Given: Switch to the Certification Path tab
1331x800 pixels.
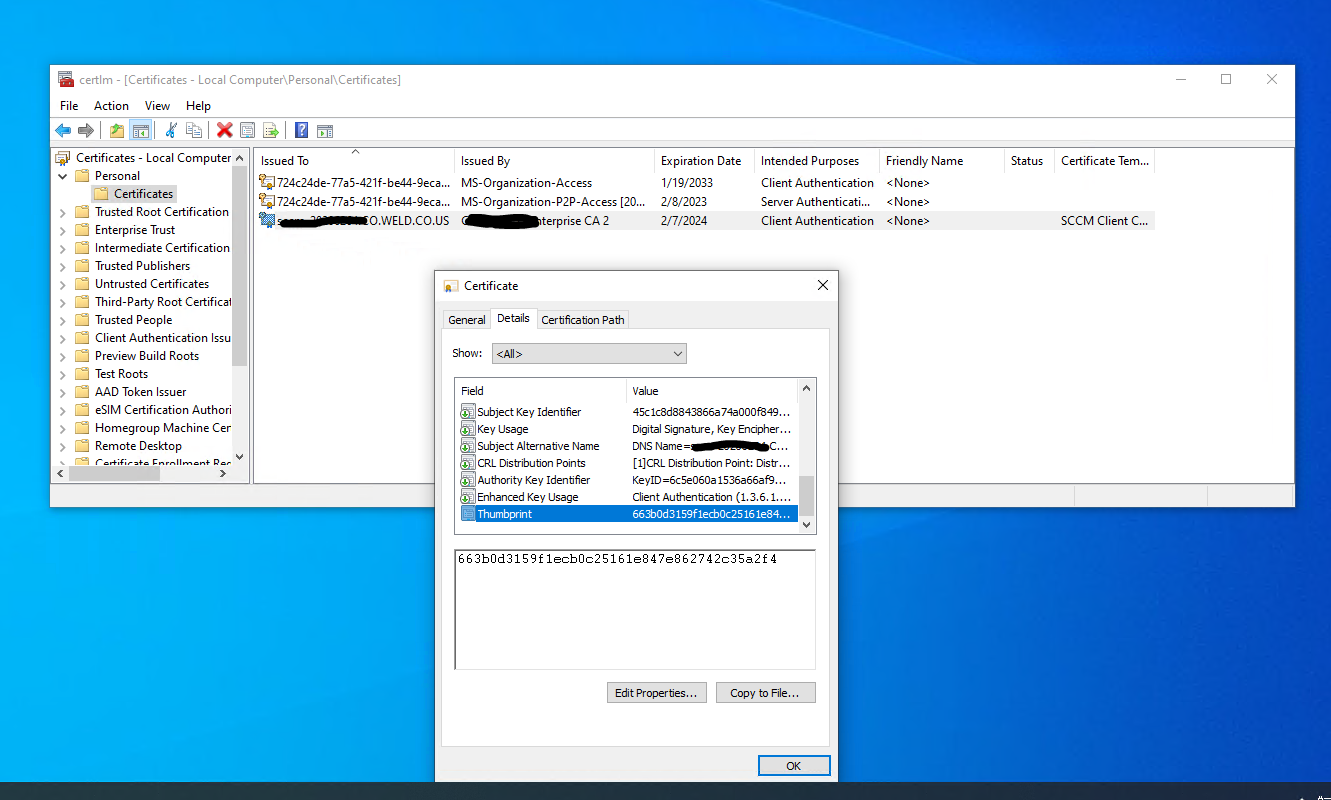Looking at the screenshot, I should click(582, 319).
